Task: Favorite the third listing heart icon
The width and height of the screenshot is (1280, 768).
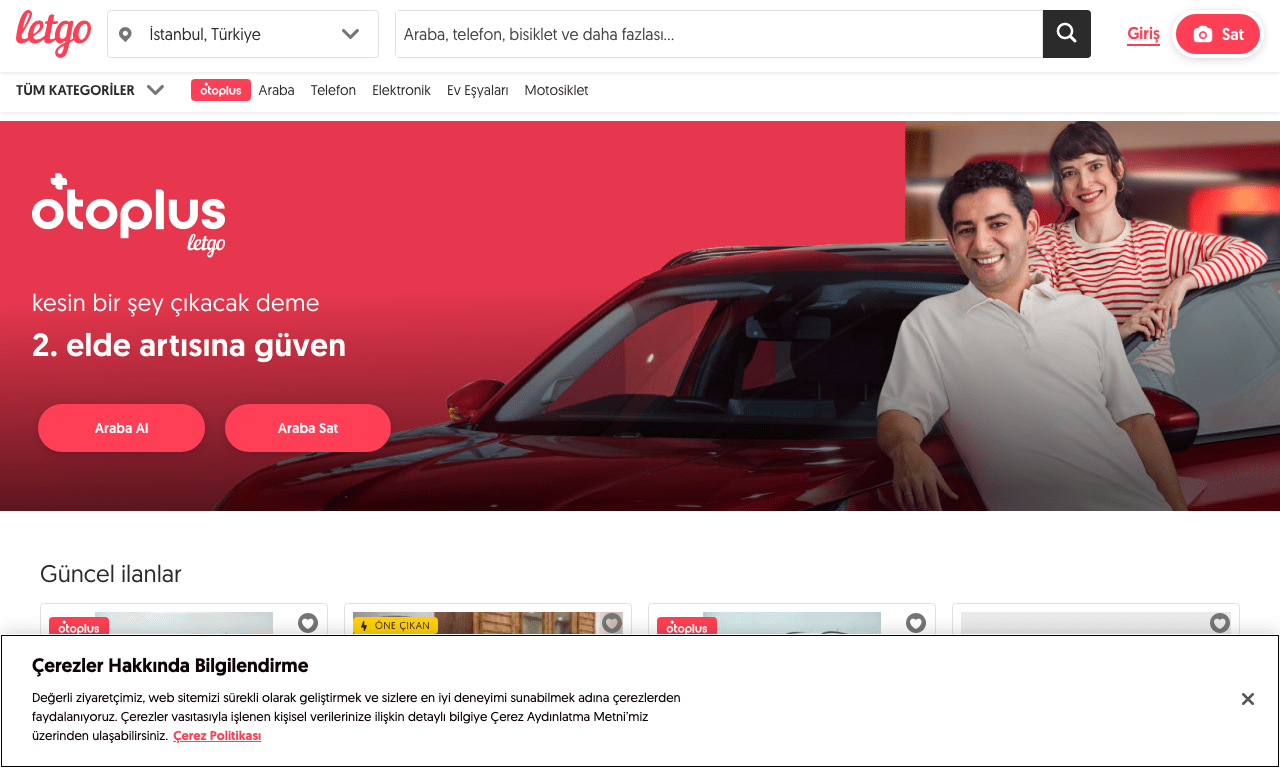Action: [x=916, y=623]
